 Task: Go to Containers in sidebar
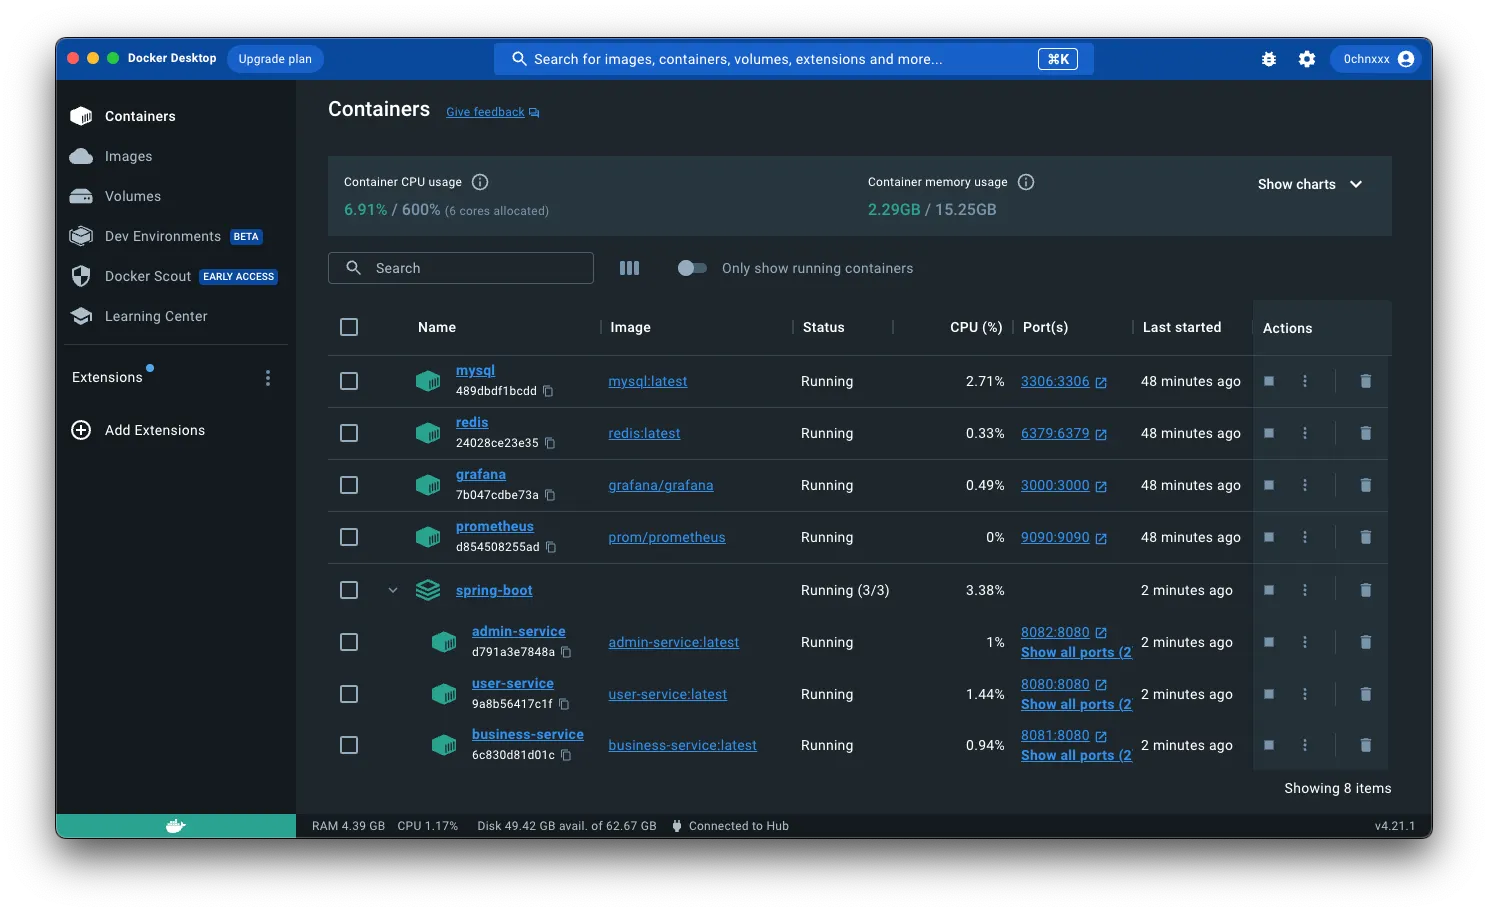pos(176,116)
